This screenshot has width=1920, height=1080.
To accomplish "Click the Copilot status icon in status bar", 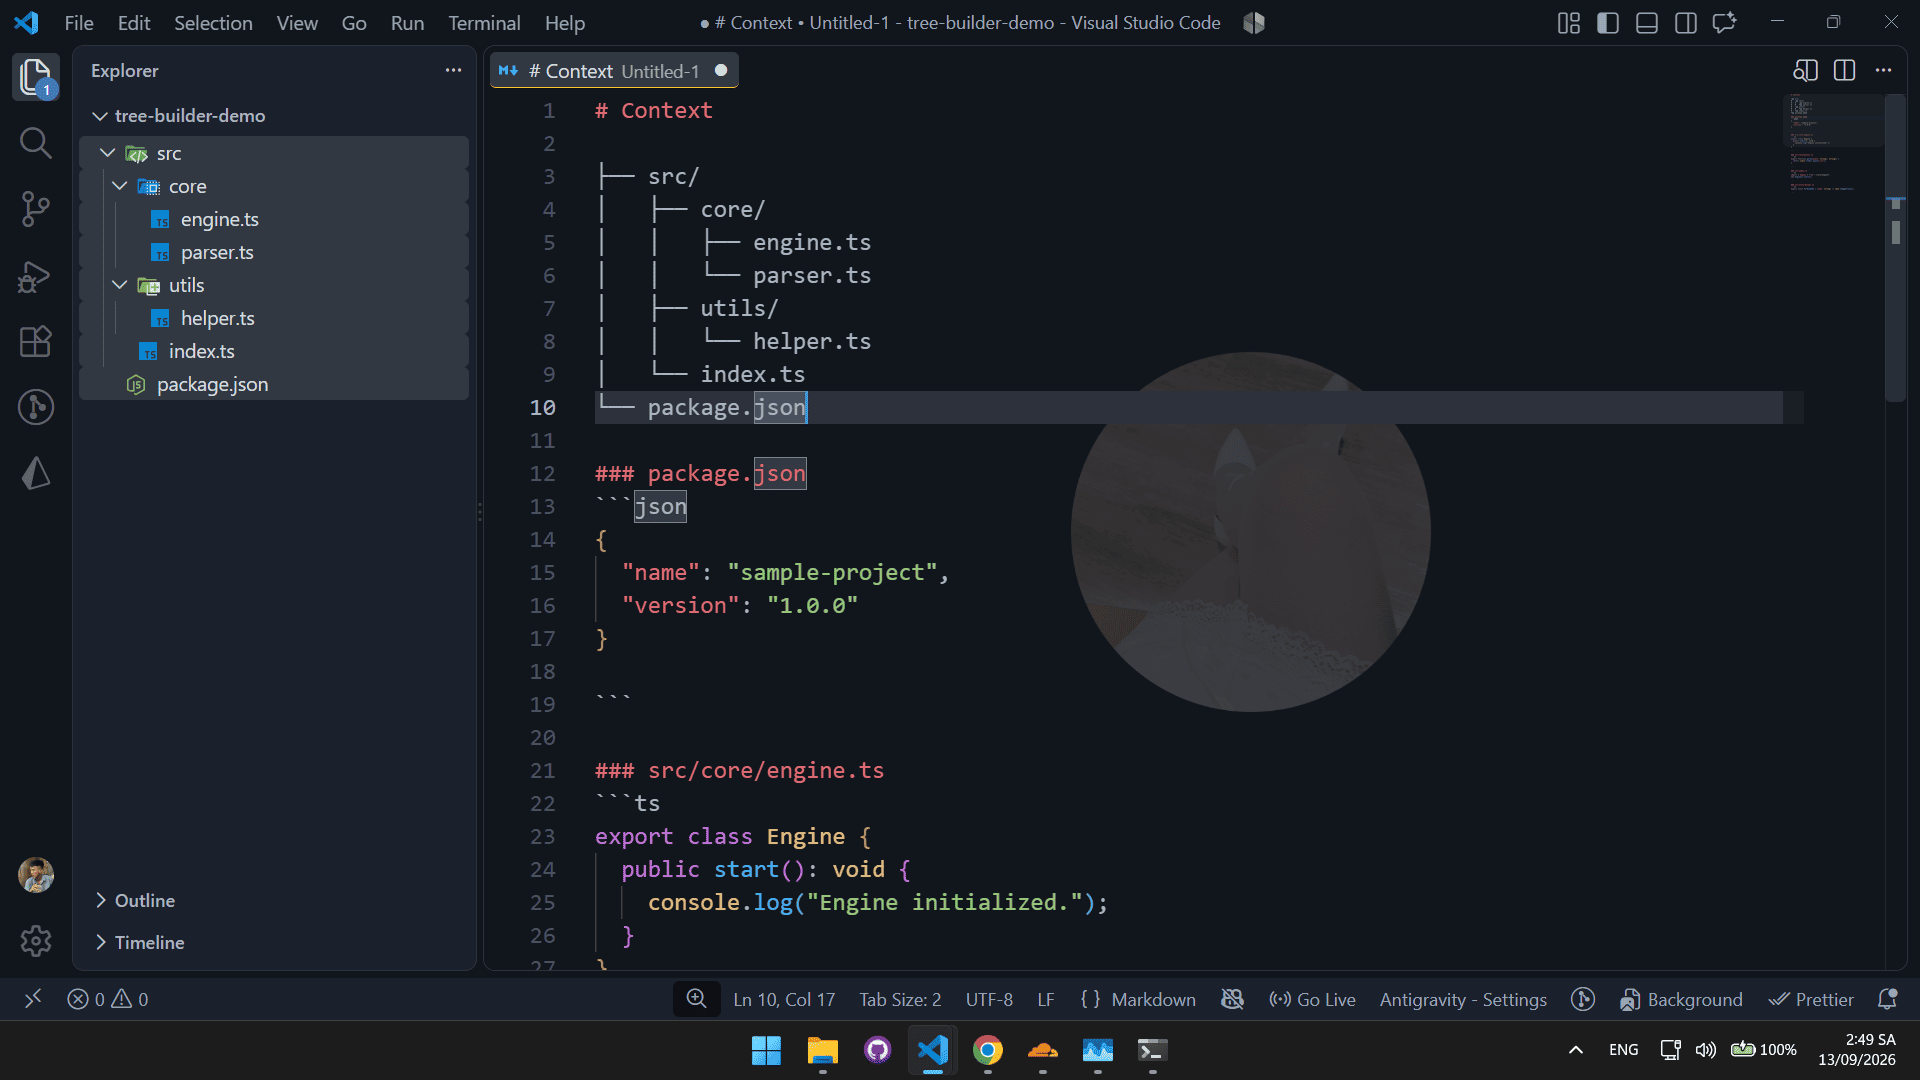I will [1232, 999].
